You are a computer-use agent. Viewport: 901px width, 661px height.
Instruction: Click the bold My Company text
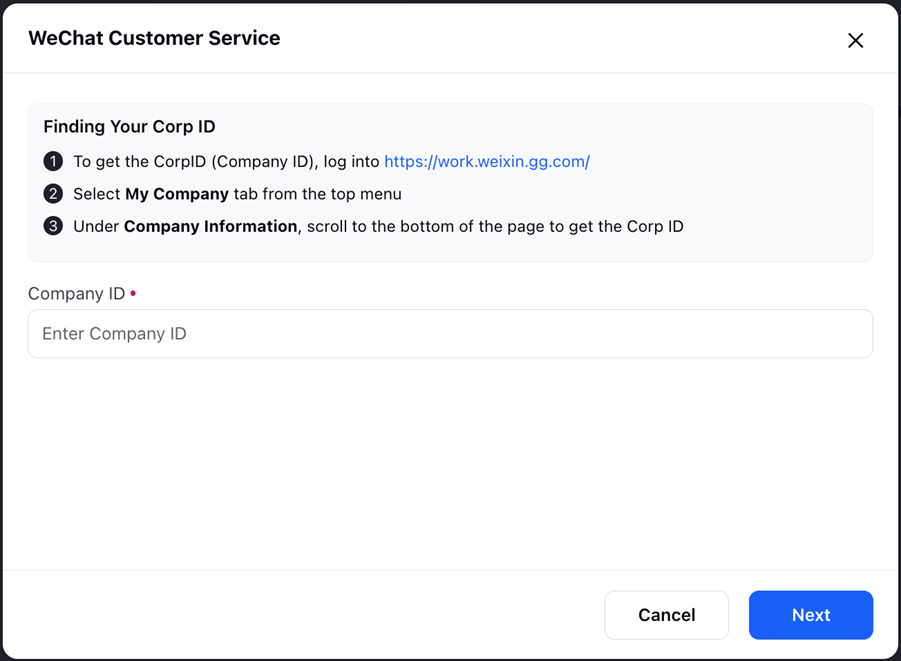[177, 194]
